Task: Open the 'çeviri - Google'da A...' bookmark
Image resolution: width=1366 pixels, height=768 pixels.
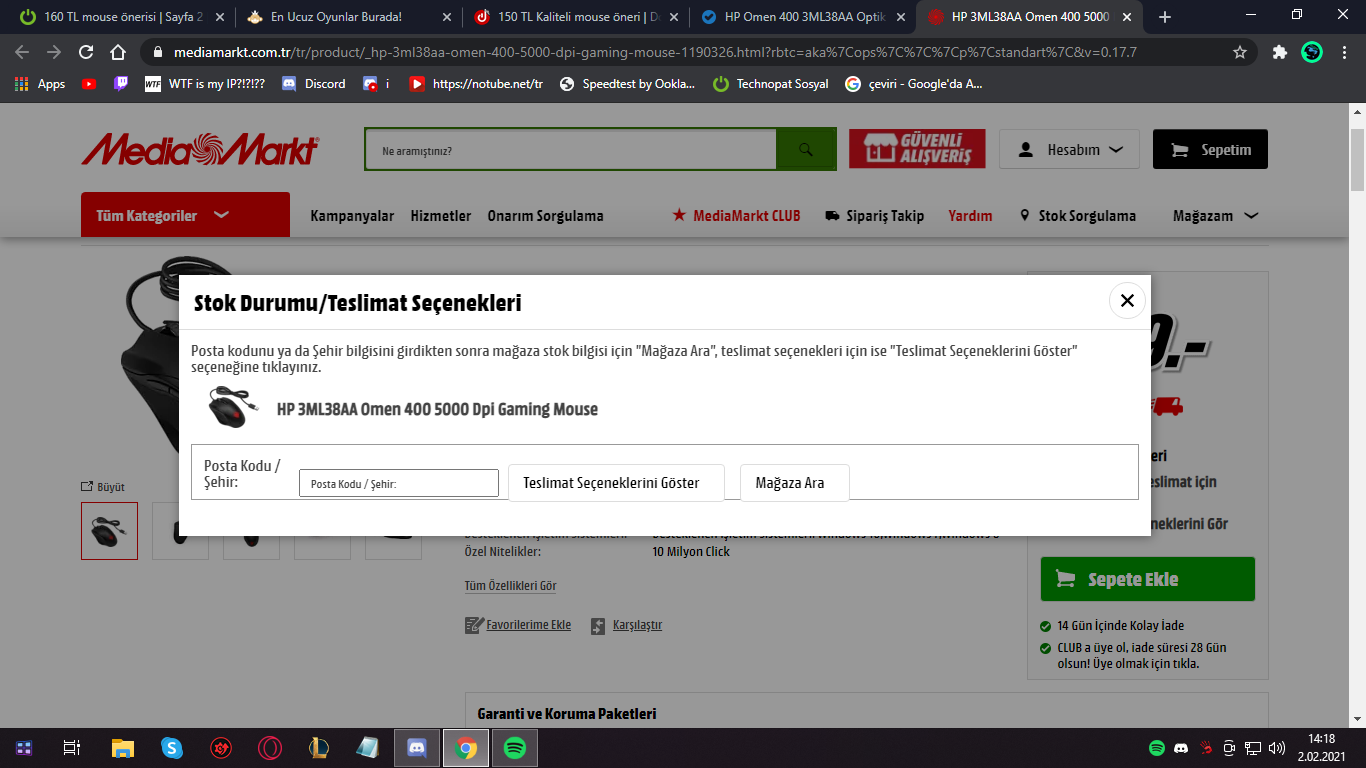Action: click(914, 84)
